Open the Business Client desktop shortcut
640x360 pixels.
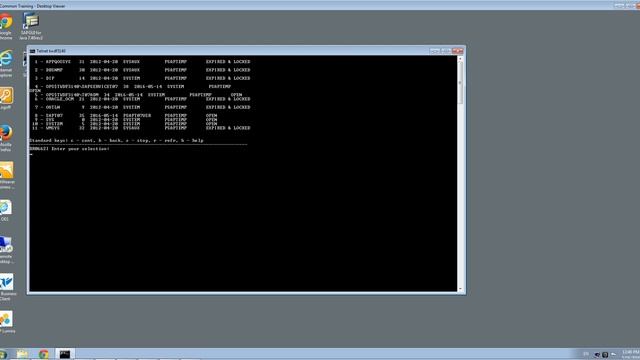pyautogui.click(x=7, y=287)
